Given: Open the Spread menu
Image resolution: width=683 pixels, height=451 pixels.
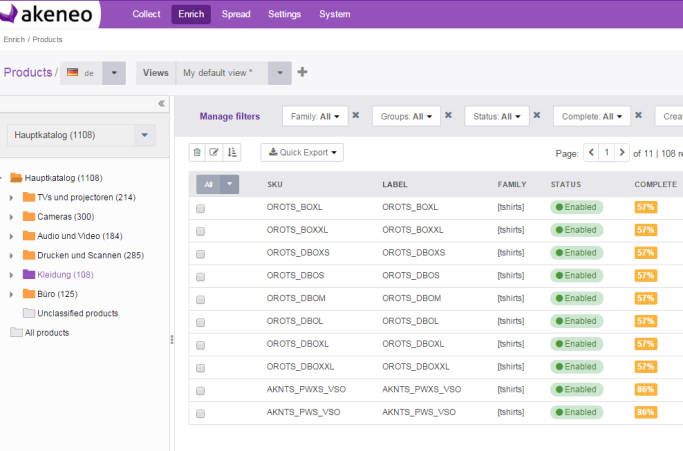Looking at the screenshot, I should (236, 14).
